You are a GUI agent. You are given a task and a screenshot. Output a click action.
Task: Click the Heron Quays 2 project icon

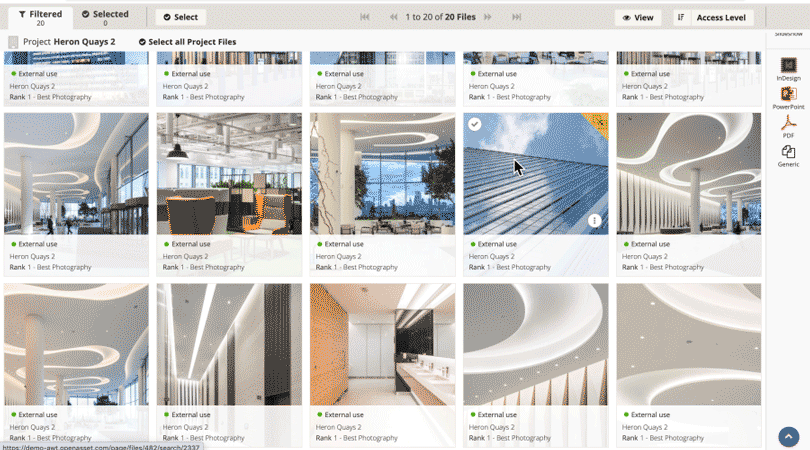point(13,42)
